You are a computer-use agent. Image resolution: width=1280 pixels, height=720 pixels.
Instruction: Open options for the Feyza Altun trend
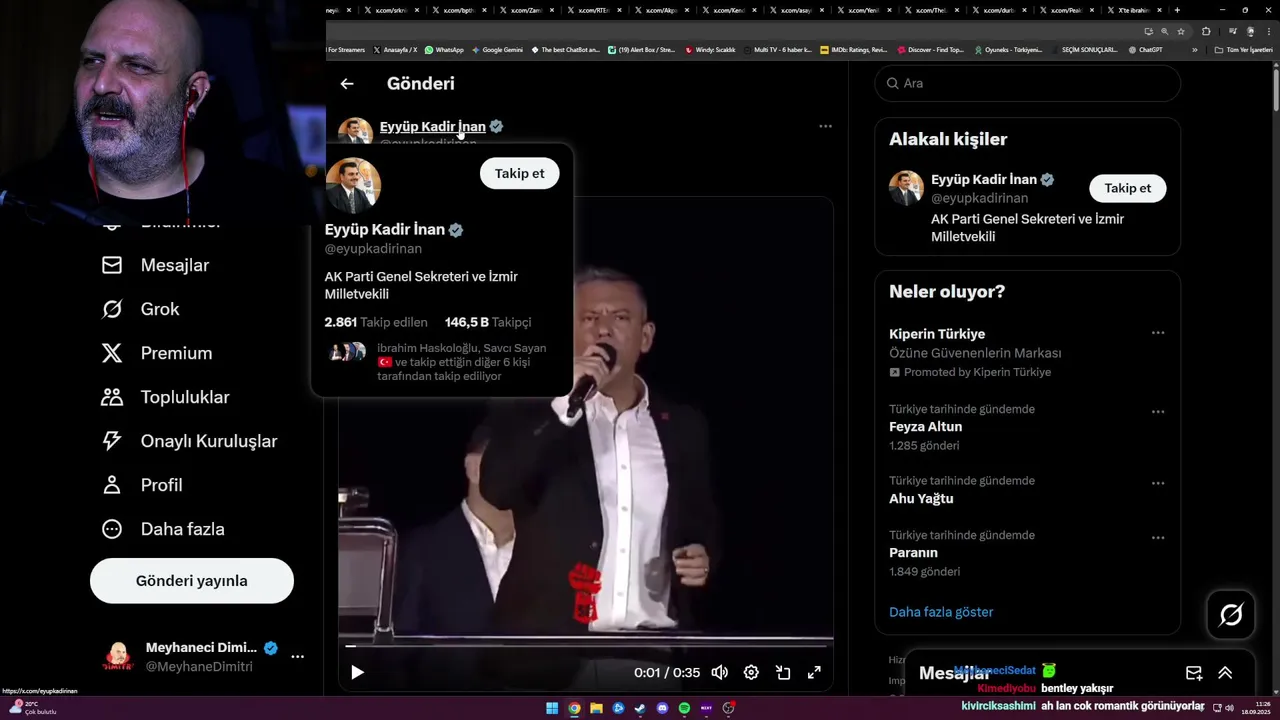point(1158,412)
